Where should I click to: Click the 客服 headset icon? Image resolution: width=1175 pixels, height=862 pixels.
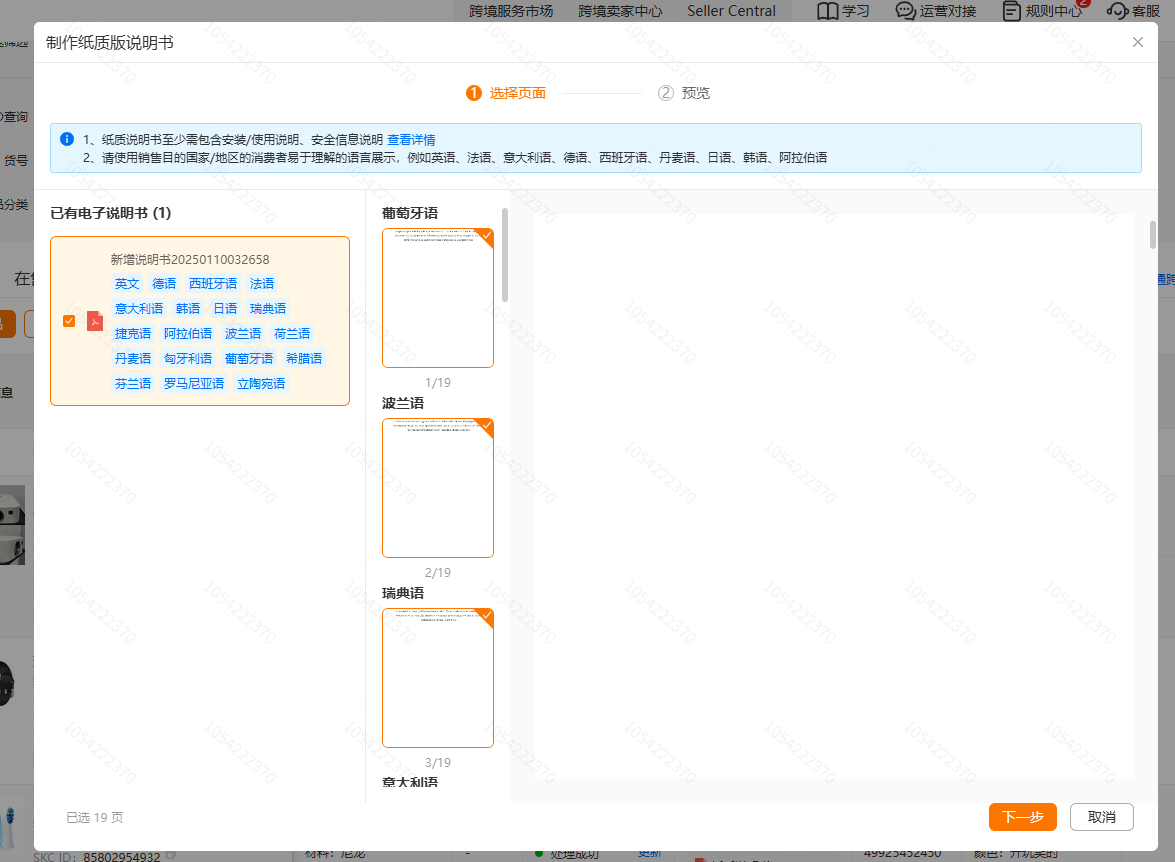1117,11
